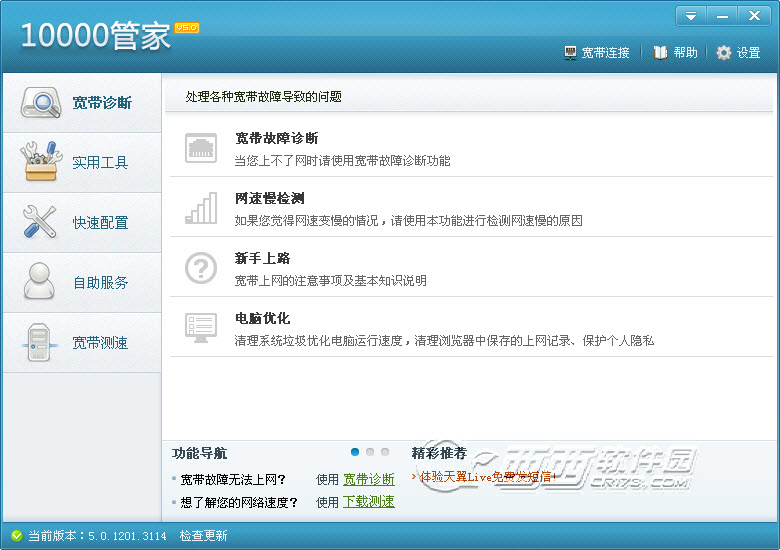Viewport: 780px width, 550px height.
Task: Switch to the 宽带诊断 tab label
Action: click(102, 103)
